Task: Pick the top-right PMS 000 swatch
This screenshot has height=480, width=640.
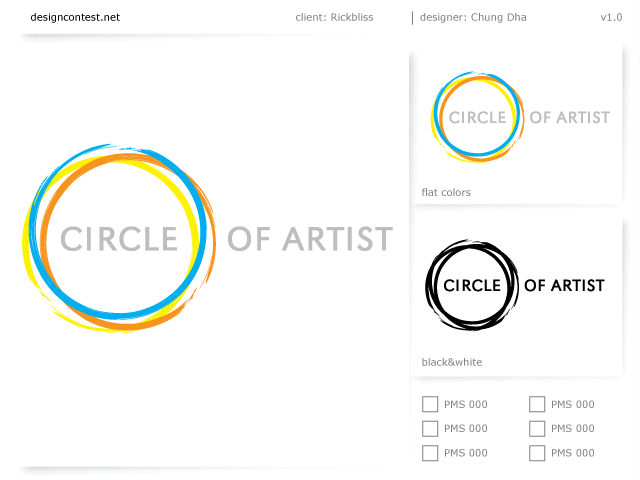Action: click(x=537, y=404)
